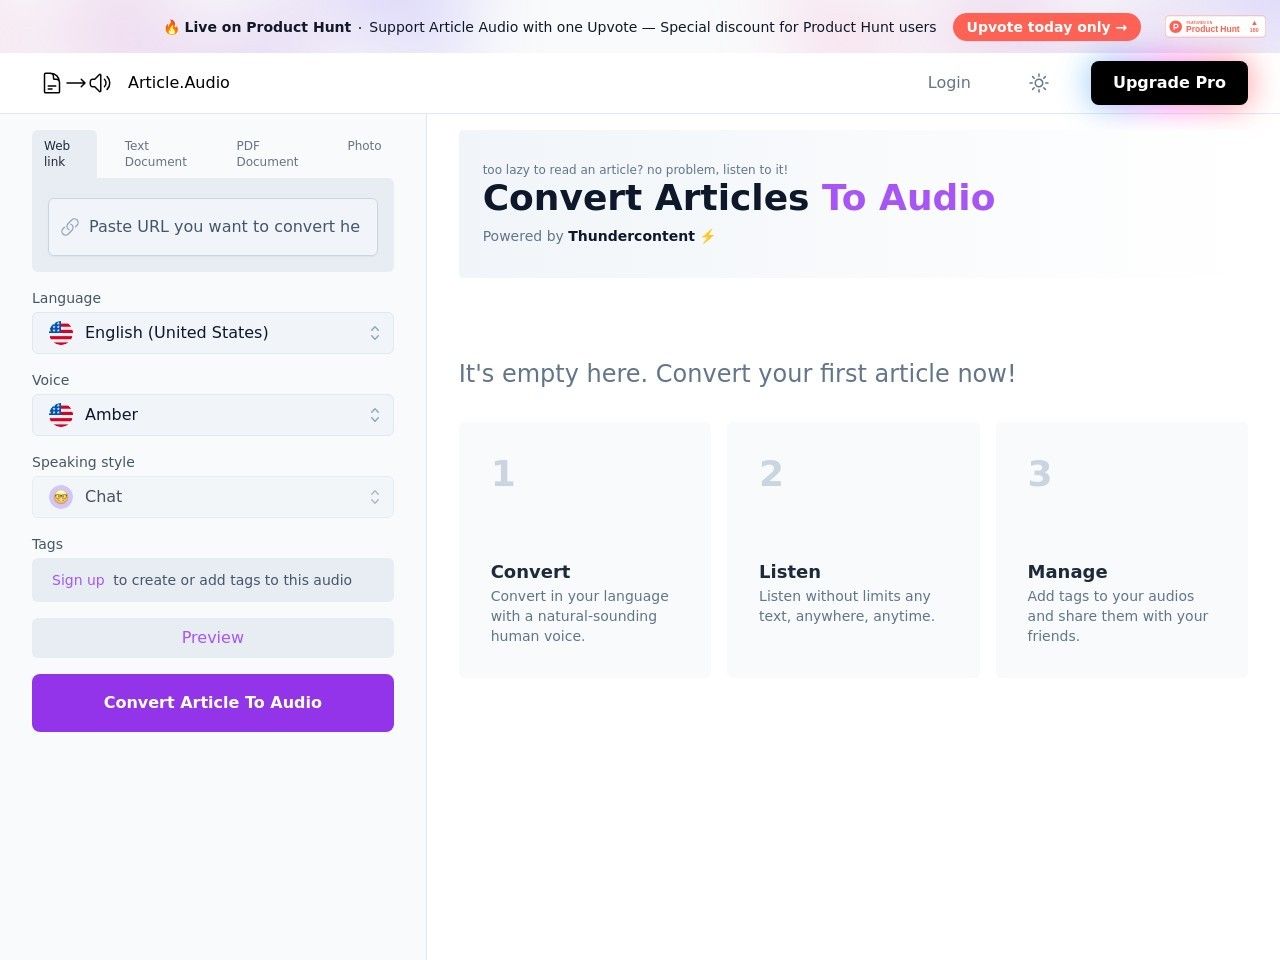Screen dimensions: 1280x960
Task: Expand the Amber voice dropdown arrows
Action: (x=375, y=415)
